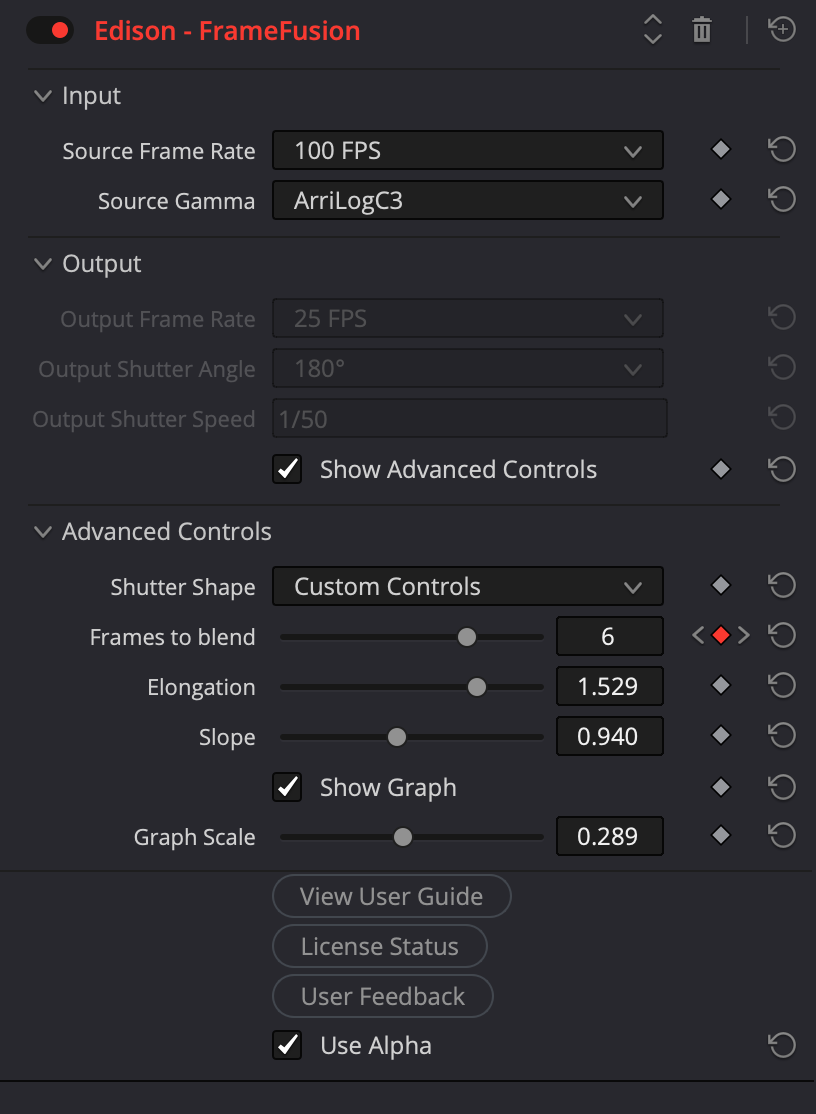
Task: Uncheck Show Advanced Controls checkbox
Action: pos(288,470)
